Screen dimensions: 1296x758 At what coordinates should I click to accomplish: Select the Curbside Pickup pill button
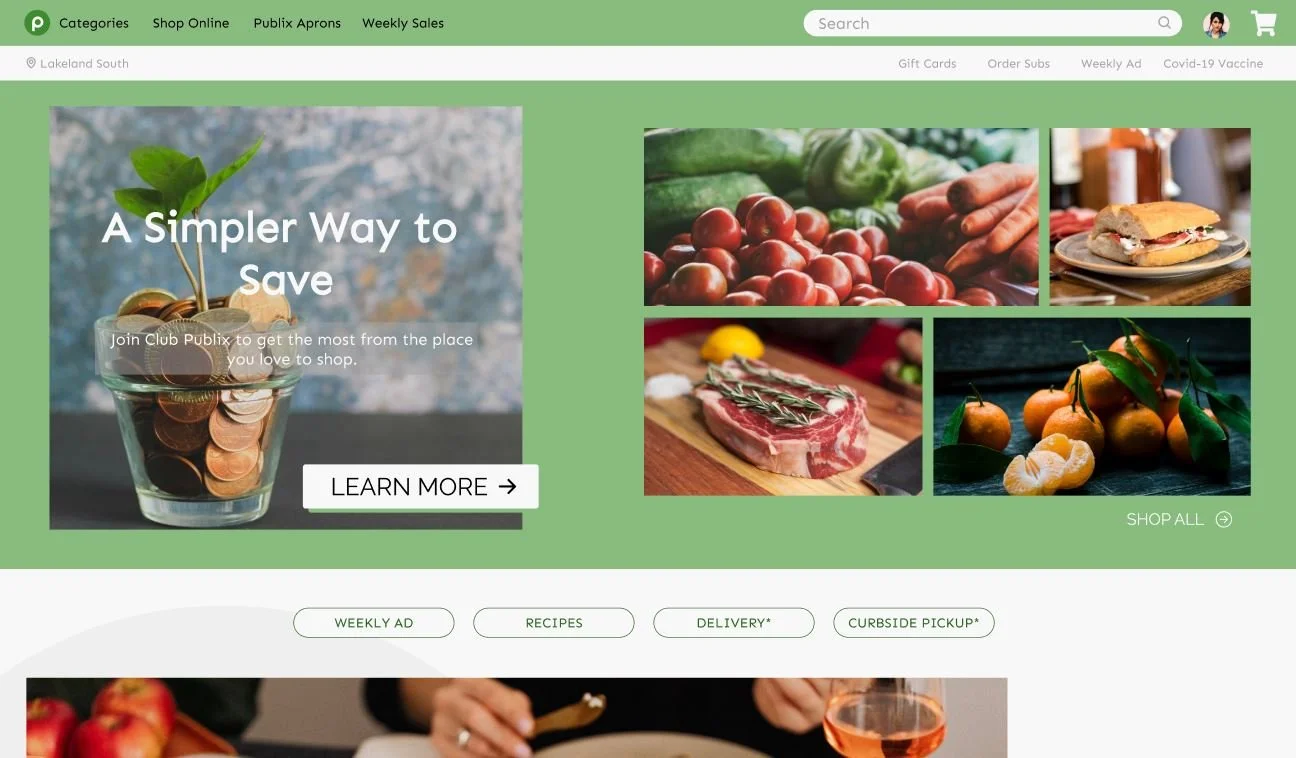pos(914,622)
